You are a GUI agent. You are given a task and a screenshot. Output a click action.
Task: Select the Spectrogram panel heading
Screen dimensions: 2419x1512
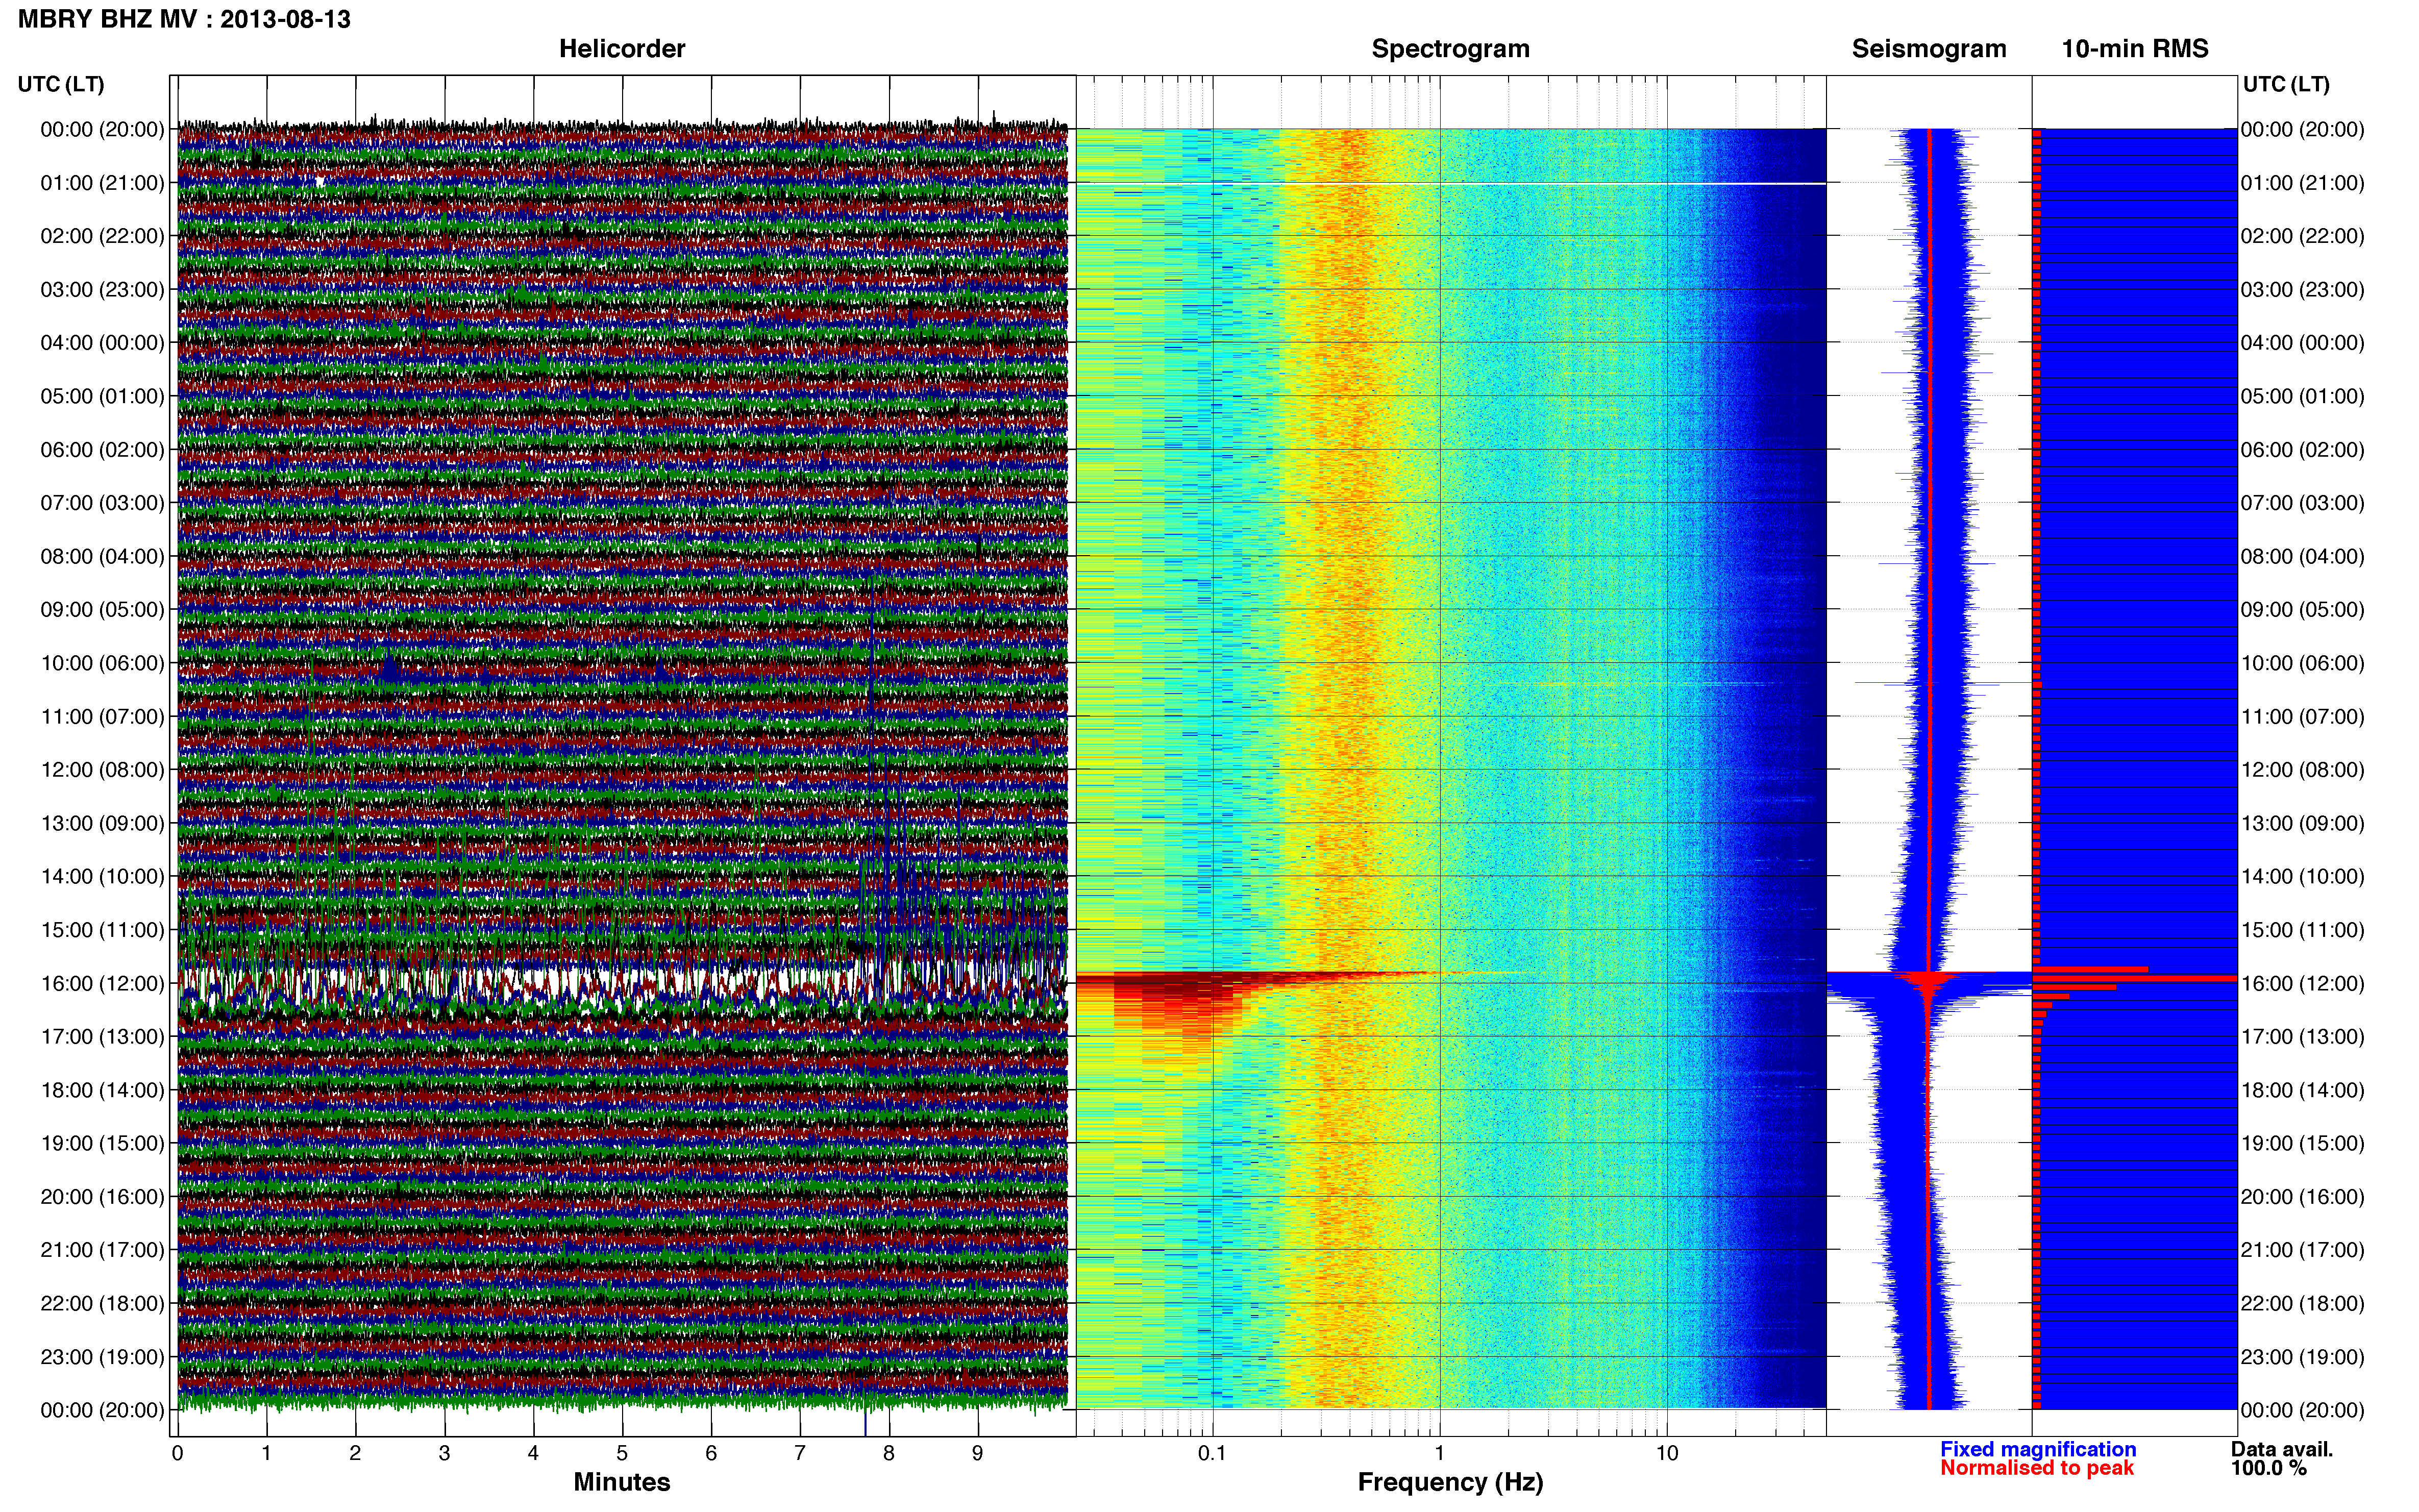click(x=1450, y=49)
